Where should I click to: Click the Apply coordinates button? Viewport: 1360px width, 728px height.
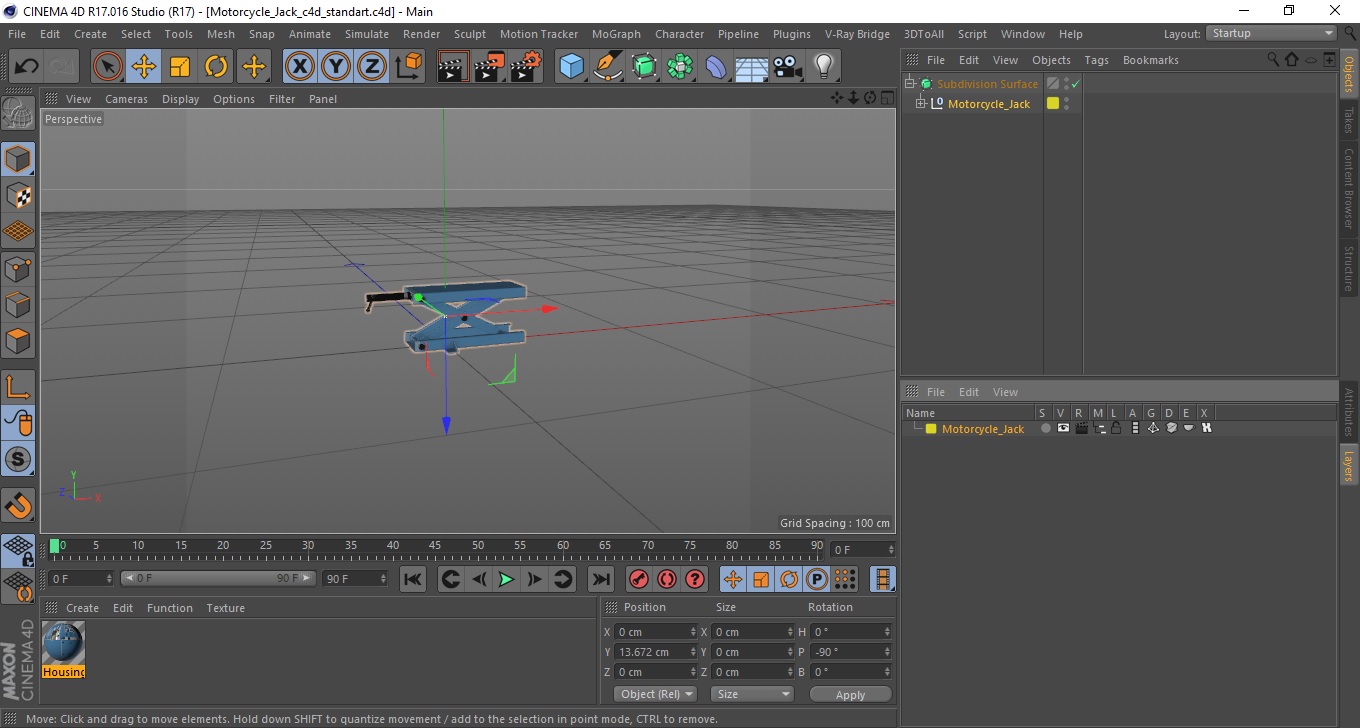point(850,695)
